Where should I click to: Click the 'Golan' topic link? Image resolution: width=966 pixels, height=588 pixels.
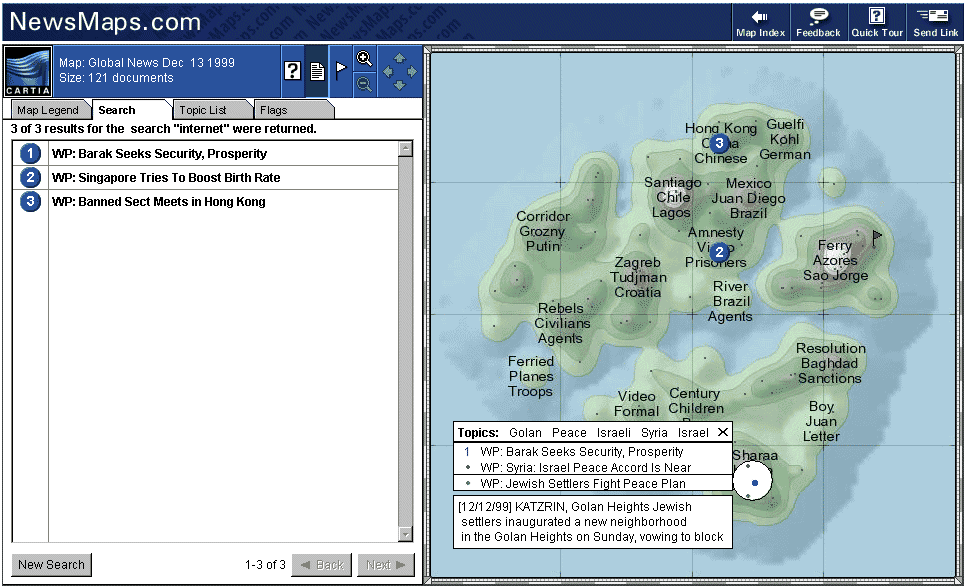(x=524, y=432)
